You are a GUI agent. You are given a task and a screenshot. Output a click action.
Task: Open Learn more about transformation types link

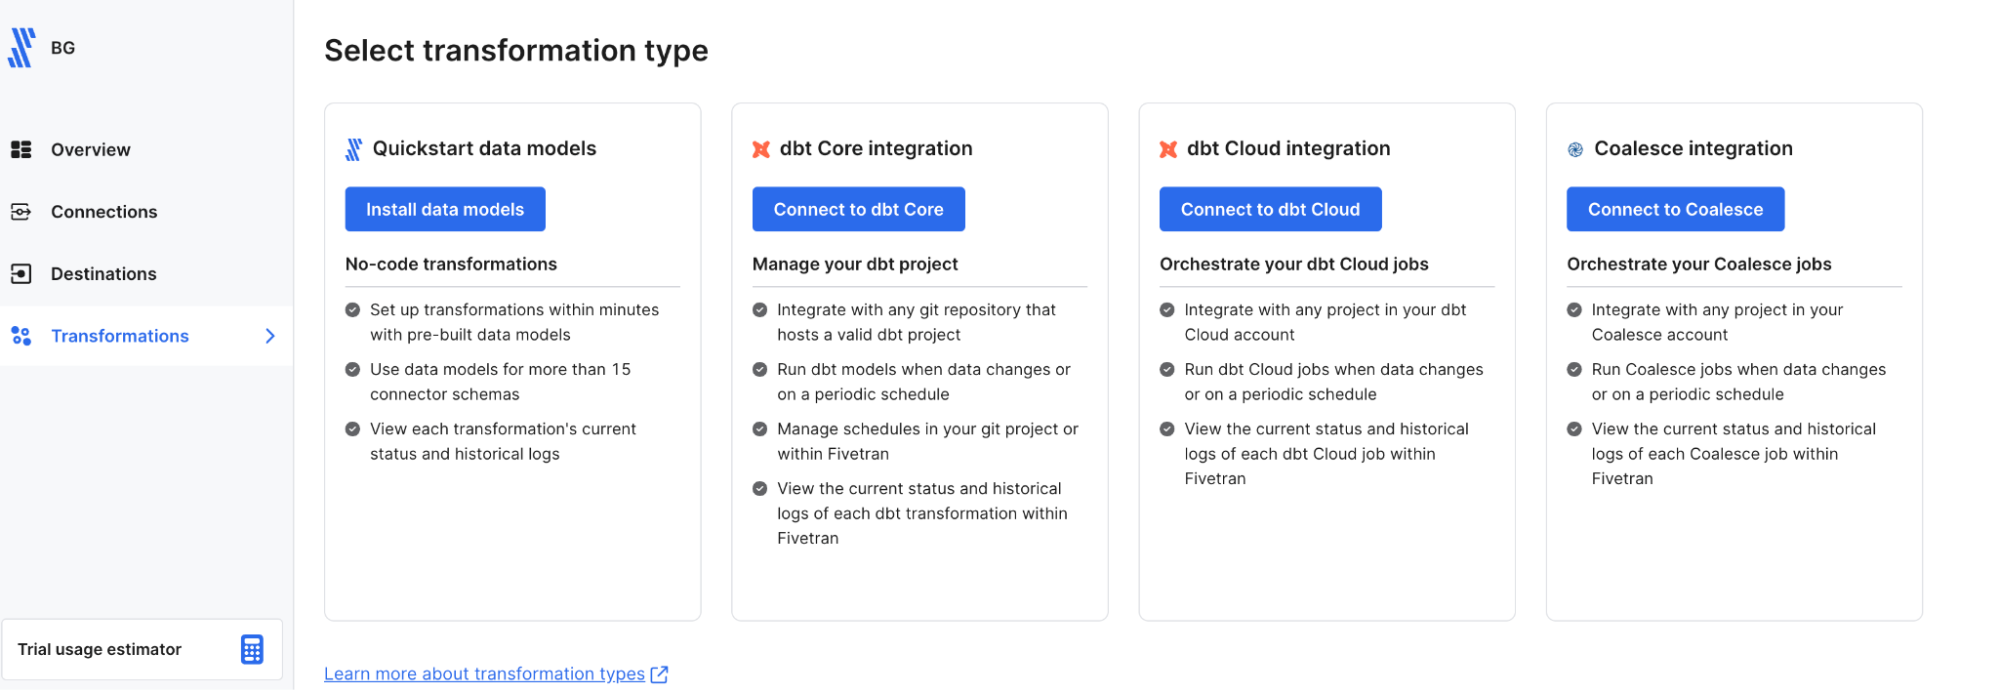[x=484, y=674]
